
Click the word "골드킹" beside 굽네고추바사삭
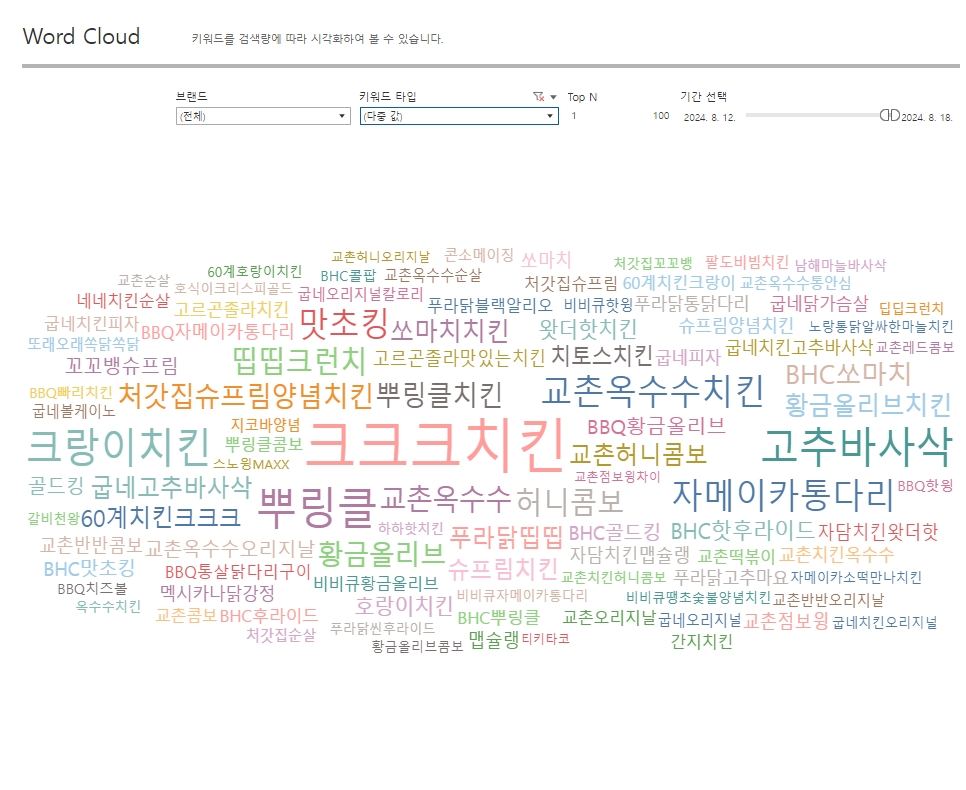tap(56, 486)
